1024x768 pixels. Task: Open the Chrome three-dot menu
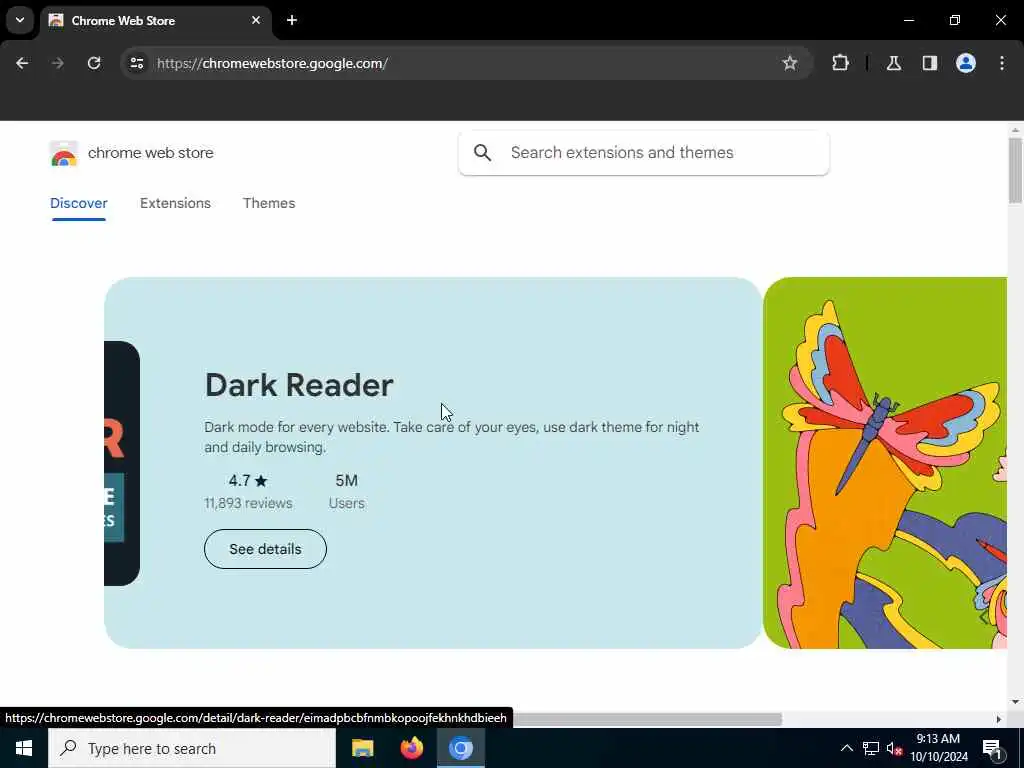click(1002, 63)
